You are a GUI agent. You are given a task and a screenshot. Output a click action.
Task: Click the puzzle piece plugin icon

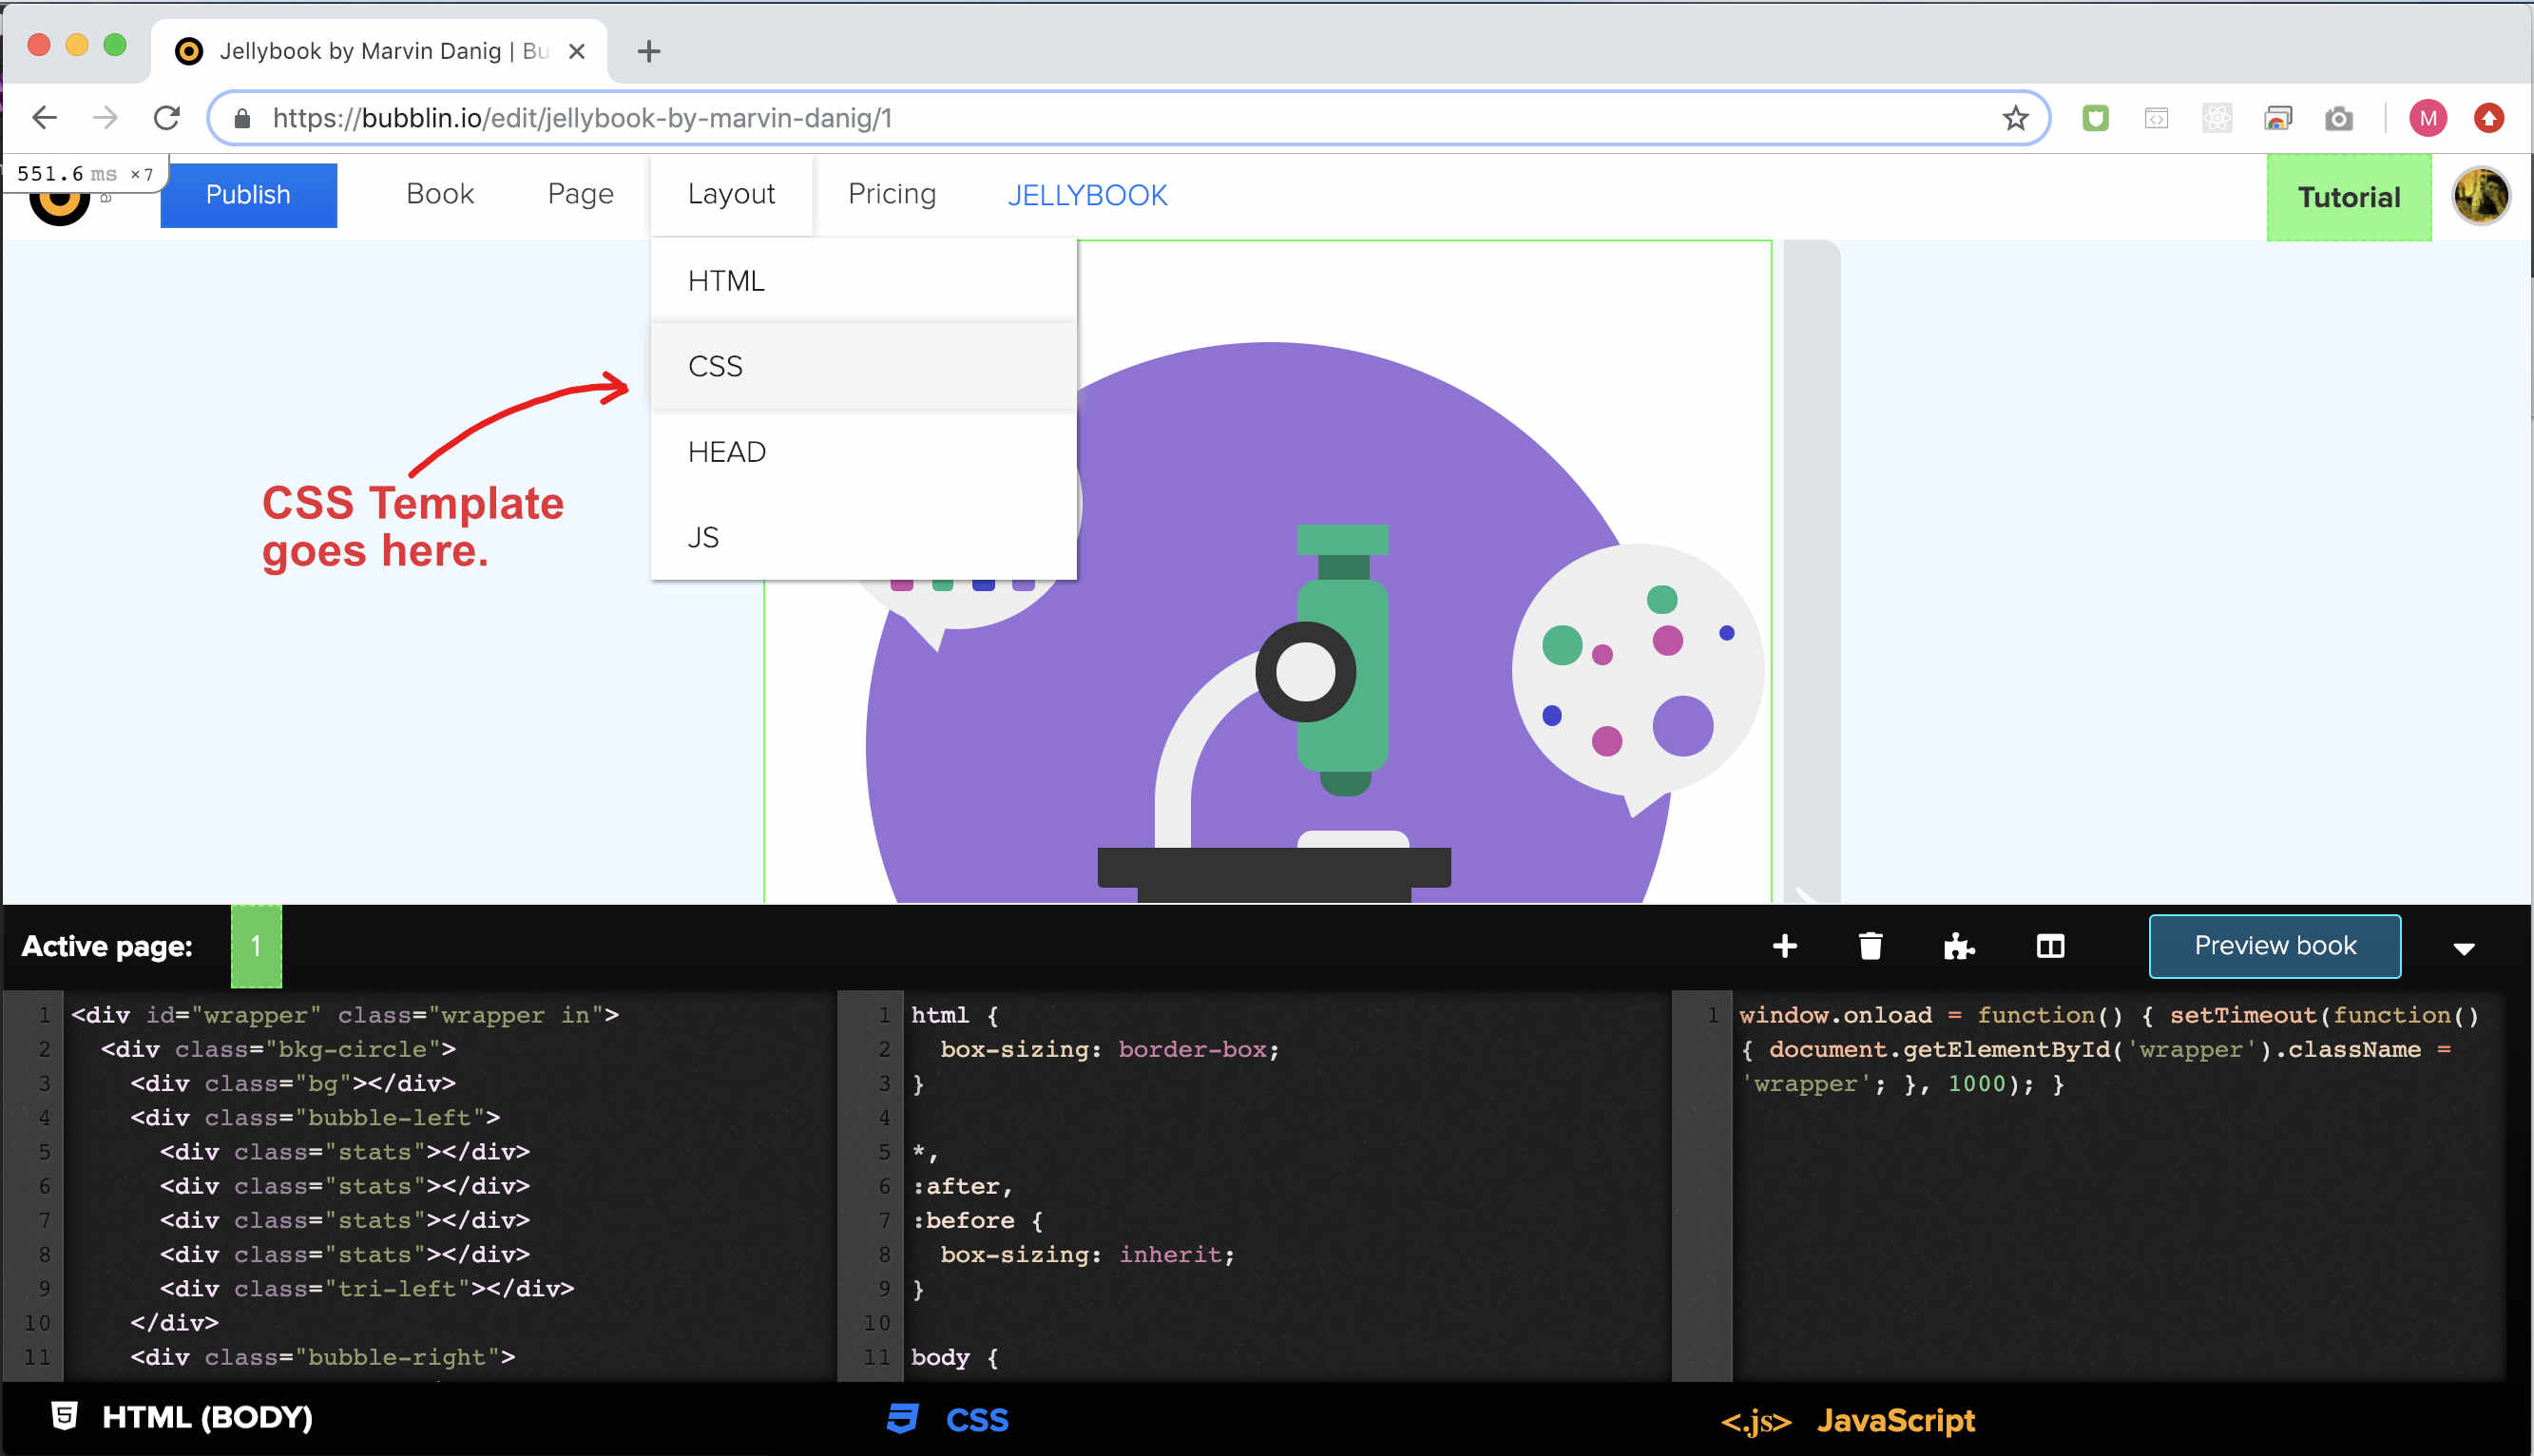pos(1958,946)
